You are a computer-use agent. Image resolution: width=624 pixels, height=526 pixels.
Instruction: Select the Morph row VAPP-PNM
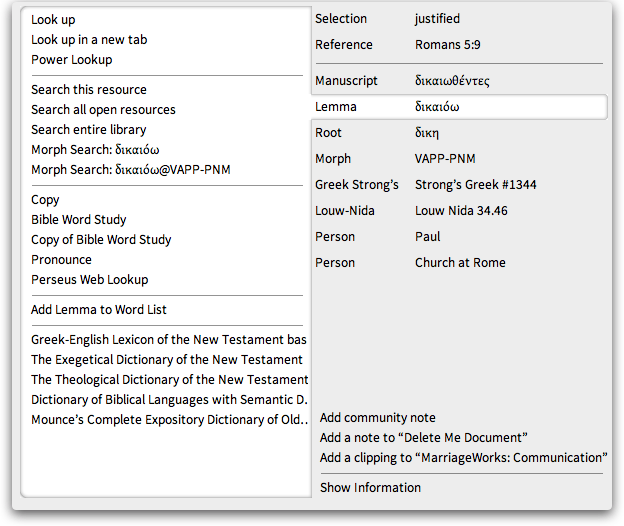(459, 159)
